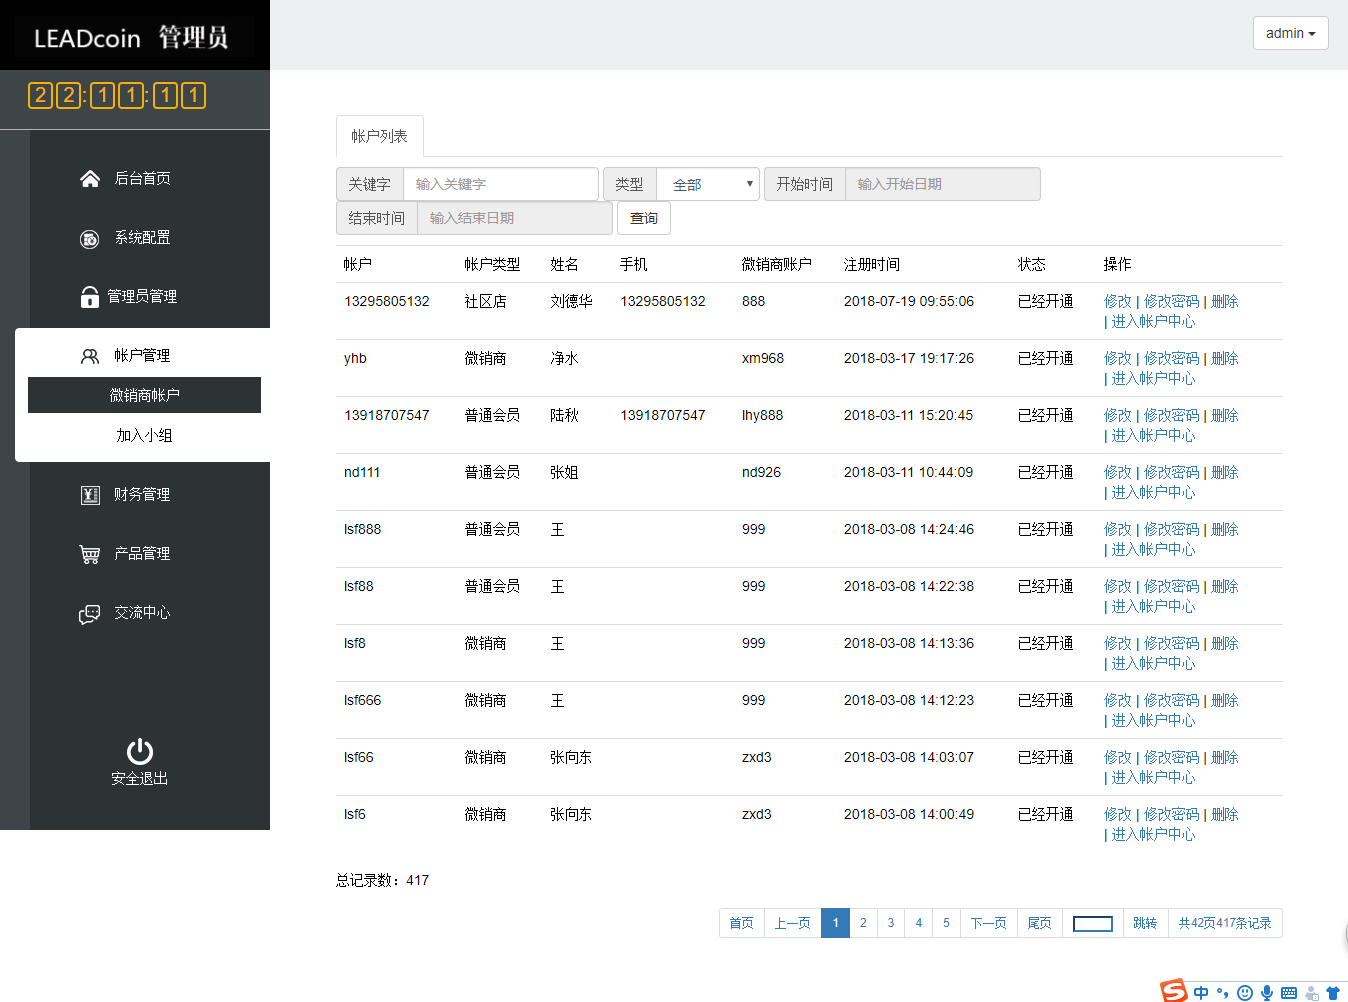Click 删除 for account yhb

(x=1225, y=358)
